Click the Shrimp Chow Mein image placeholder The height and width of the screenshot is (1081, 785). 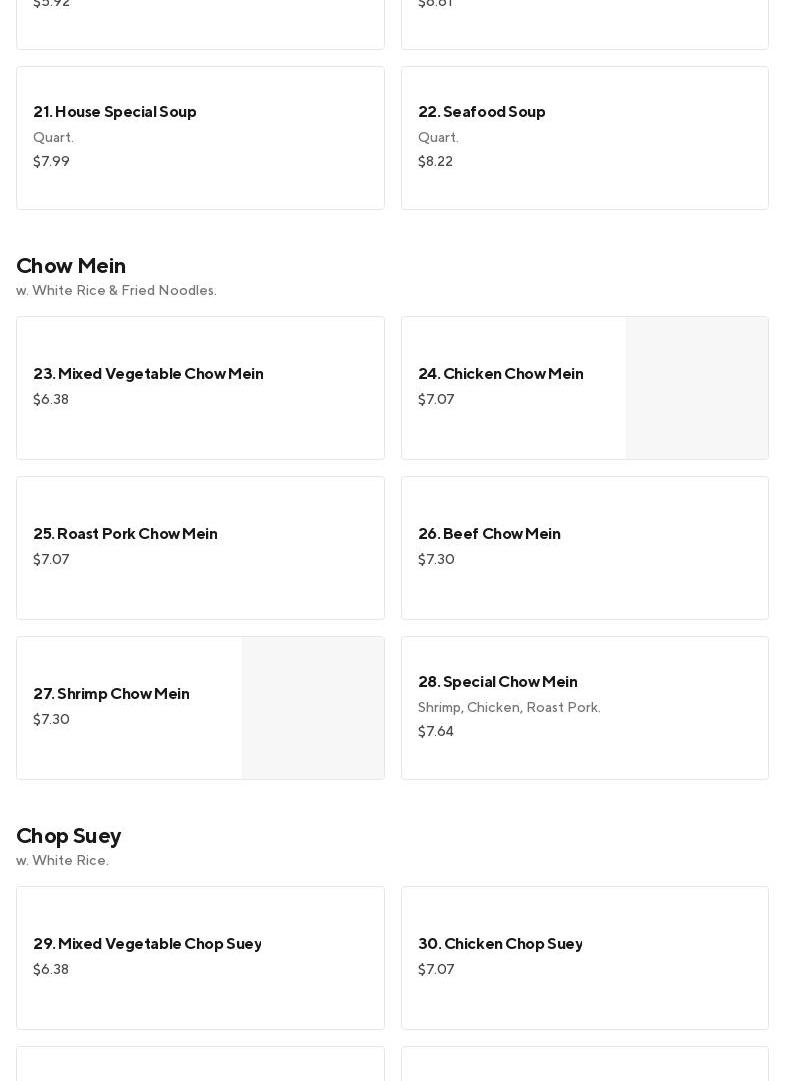coord(312,708)
